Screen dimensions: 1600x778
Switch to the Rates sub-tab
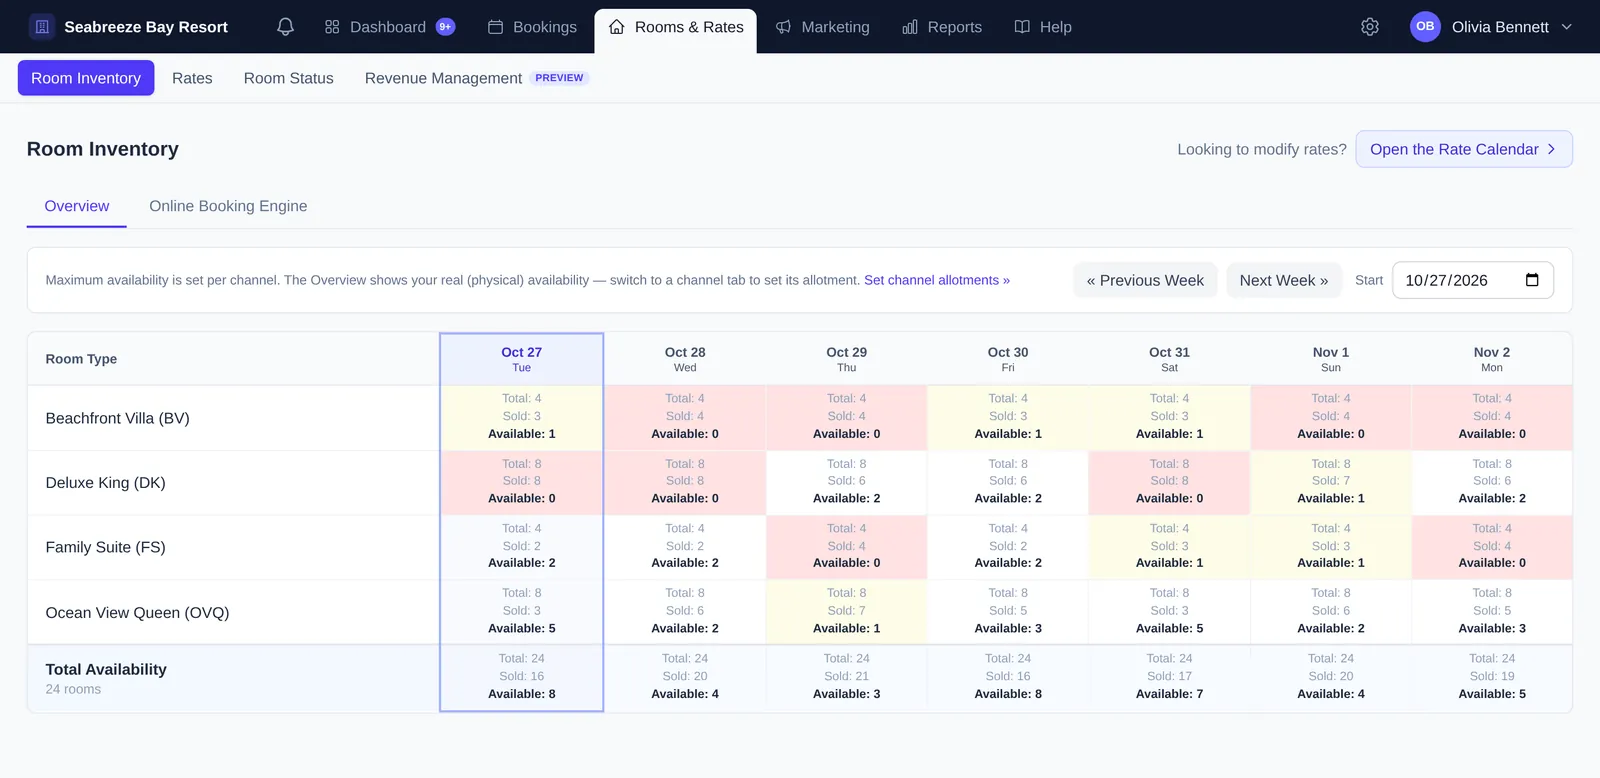192,78
